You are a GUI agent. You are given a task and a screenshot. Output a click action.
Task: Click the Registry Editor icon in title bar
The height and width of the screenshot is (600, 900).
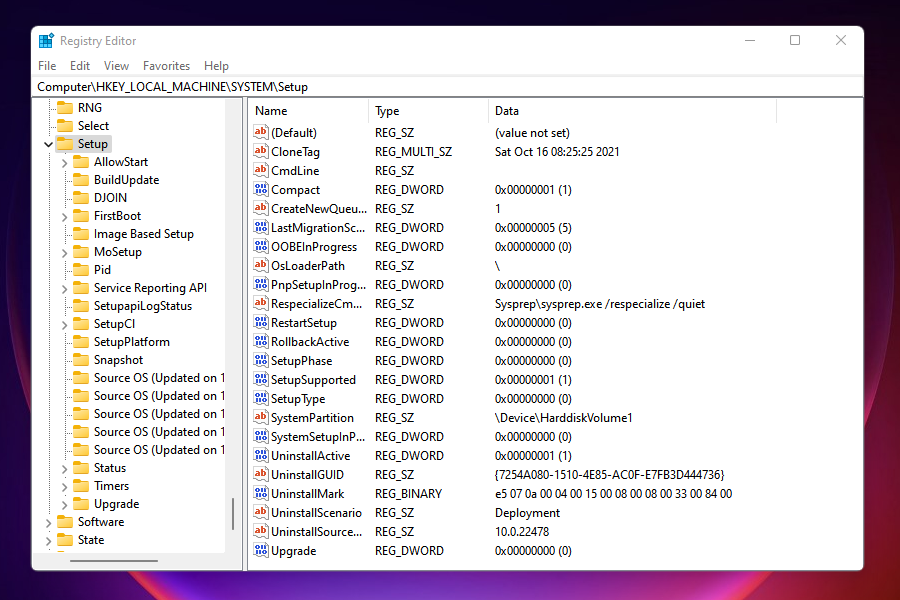[46, 40]
